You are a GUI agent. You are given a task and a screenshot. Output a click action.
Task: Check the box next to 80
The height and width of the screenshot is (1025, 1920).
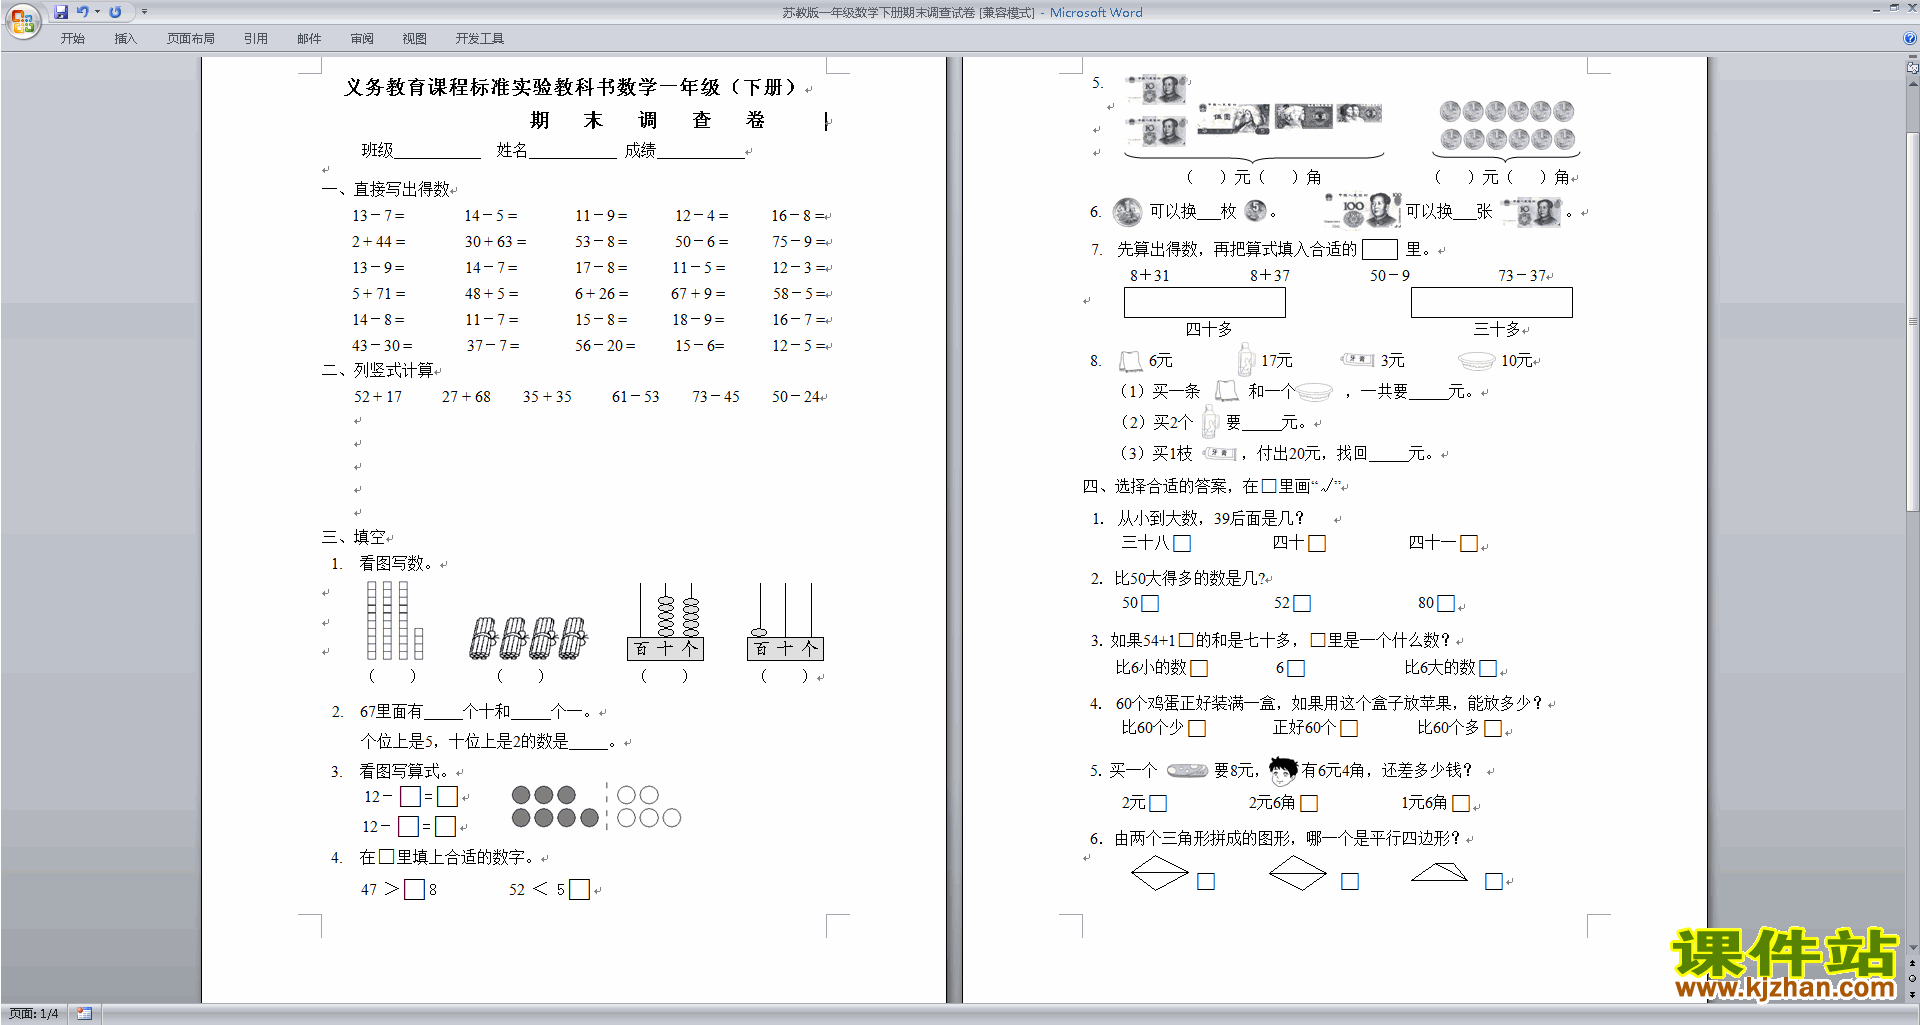[x=1446, y=604]
